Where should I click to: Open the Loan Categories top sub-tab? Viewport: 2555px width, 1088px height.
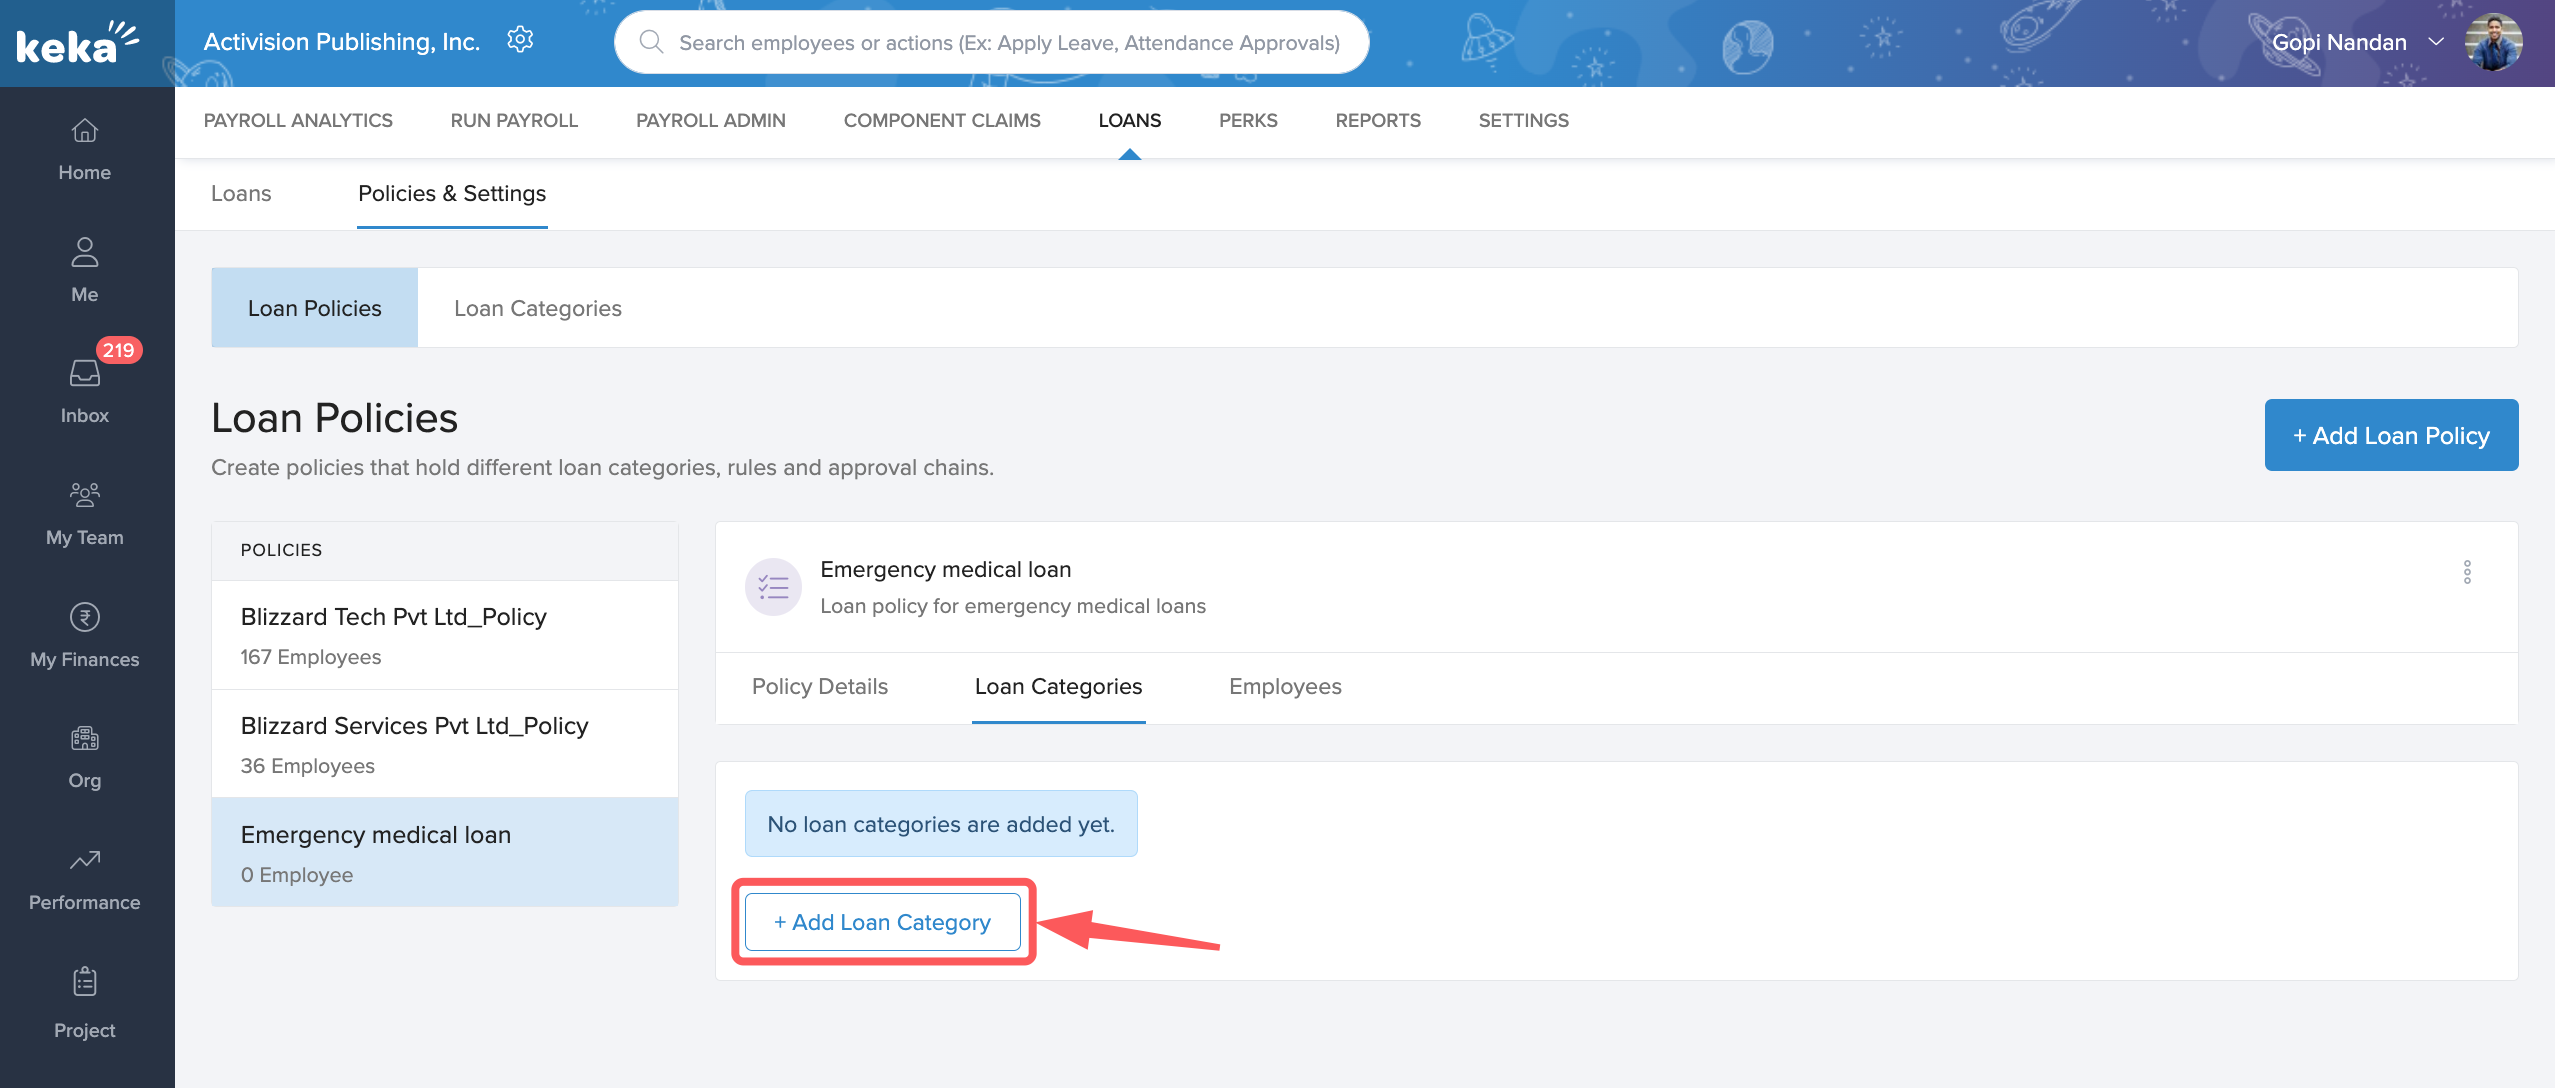click(537, 308)
